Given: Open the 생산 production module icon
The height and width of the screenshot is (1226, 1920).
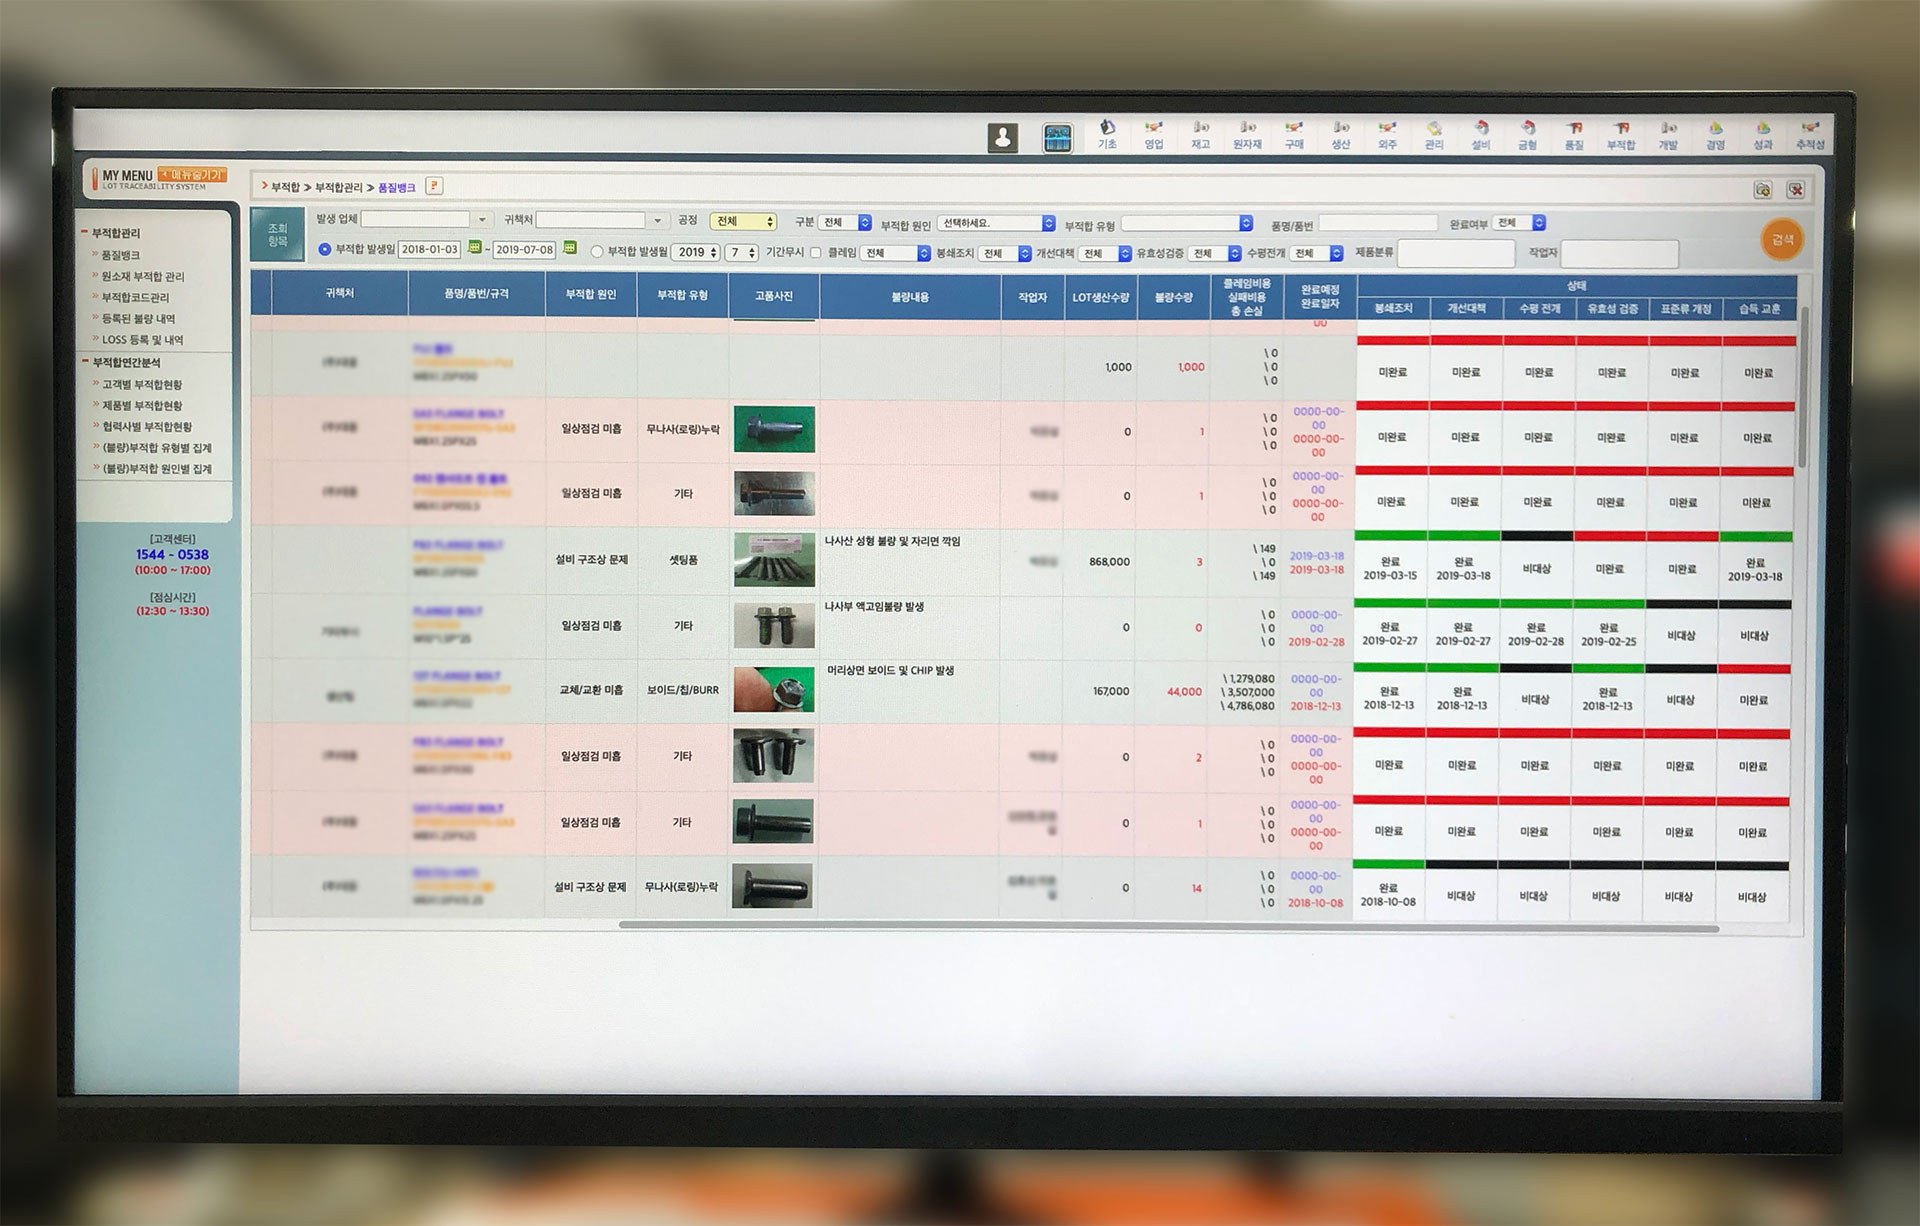Looking at the screenshot, I should pos(1340,135).
